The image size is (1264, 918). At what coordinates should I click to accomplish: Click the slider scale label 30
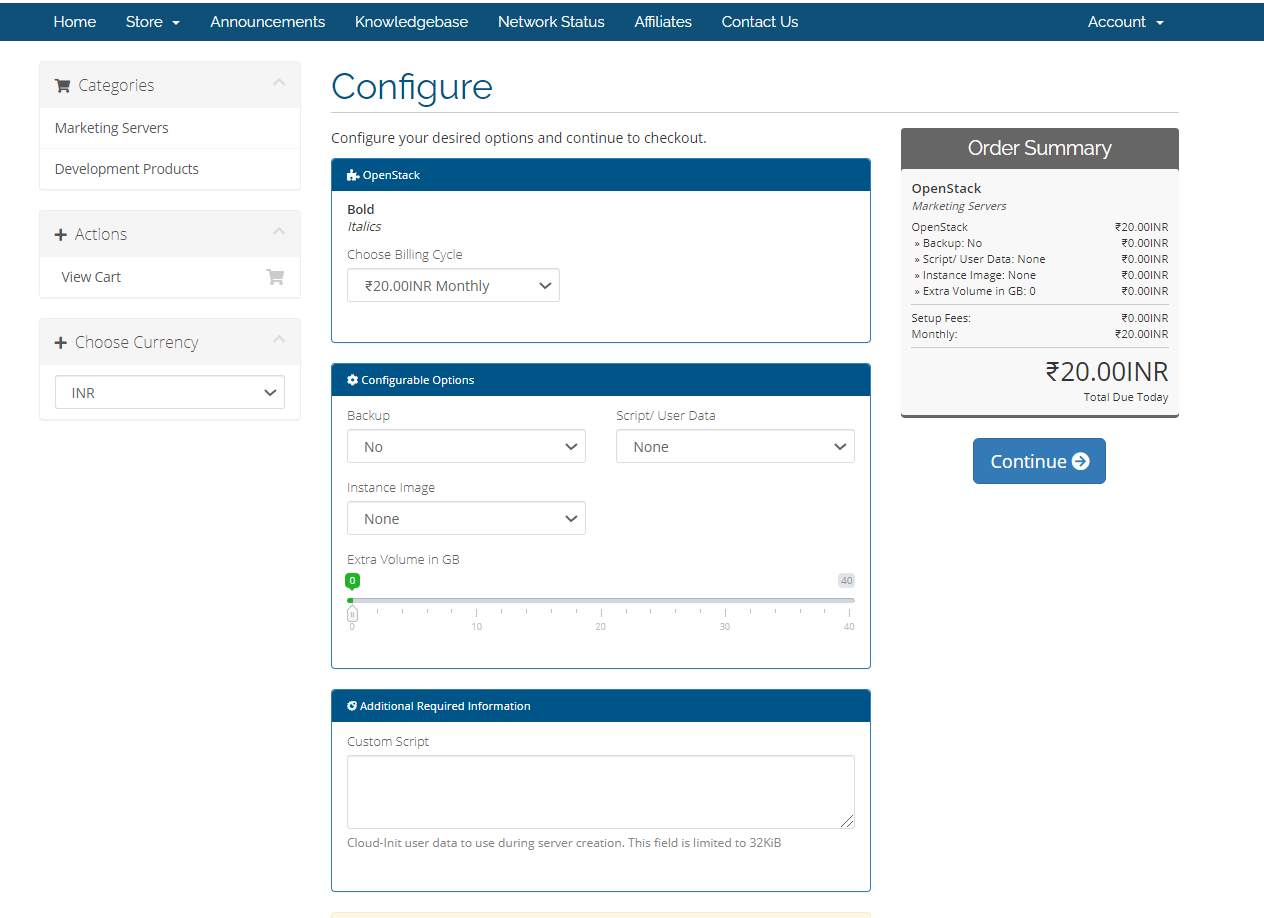725,627
